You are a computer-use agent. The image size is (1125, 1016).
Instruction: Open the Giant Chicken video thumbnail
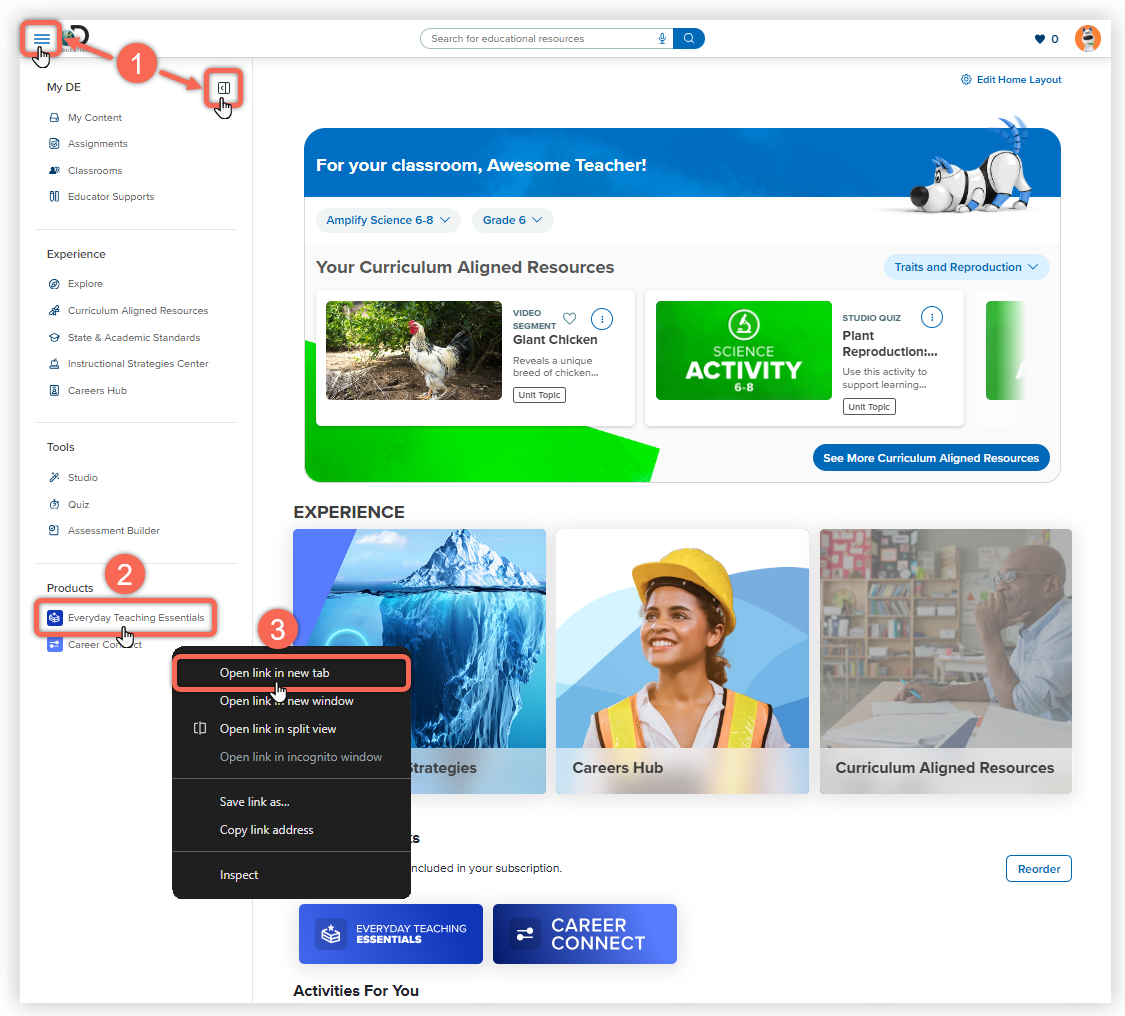[414, 350]
